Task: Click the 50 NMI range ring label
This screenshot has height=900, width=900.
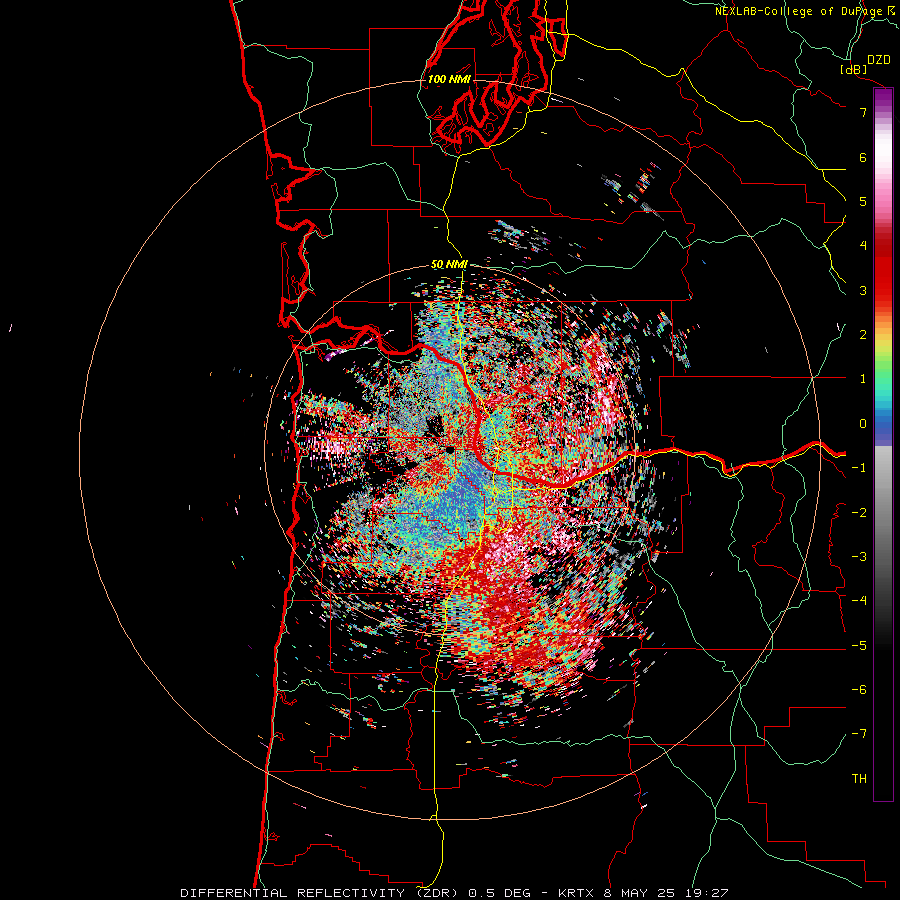Action: (449, 264)
